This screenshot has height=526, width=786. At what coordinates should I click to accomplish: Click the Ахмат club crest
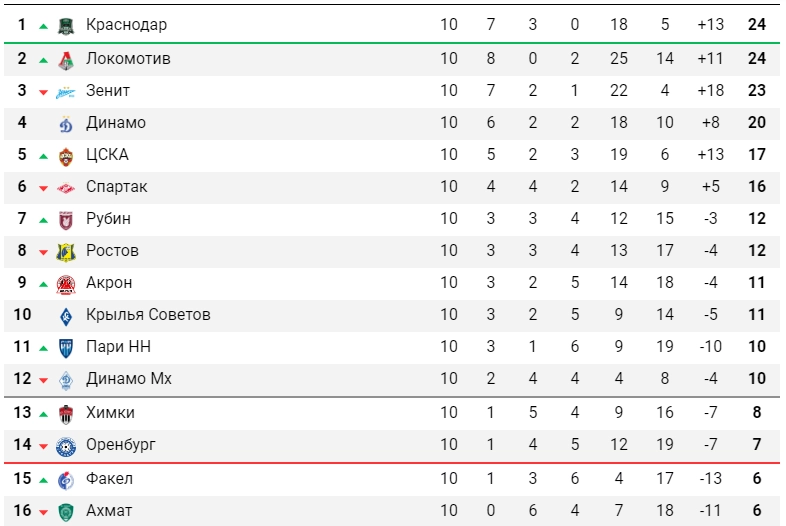click(66, 511)
